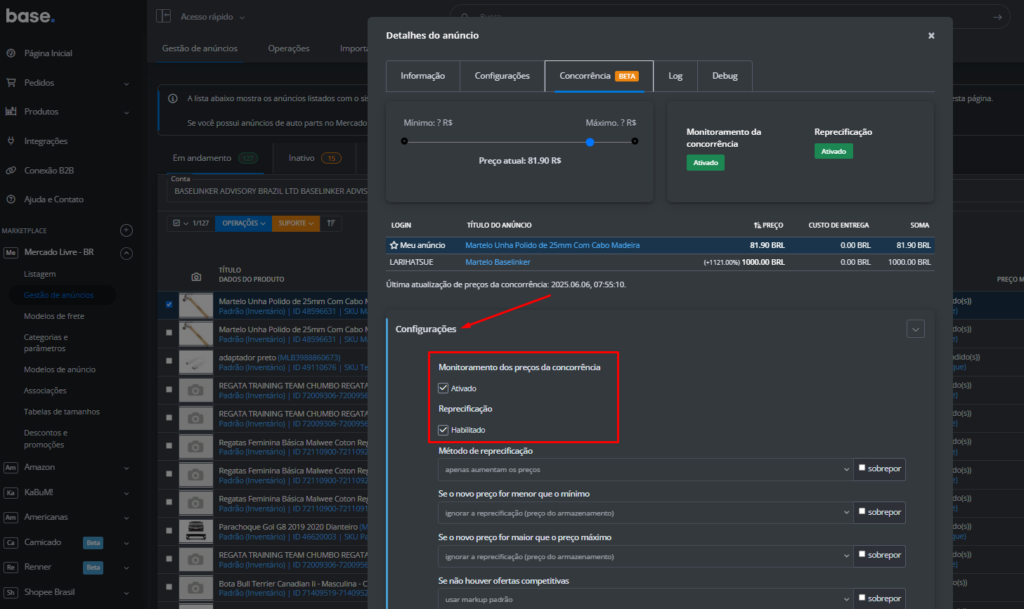Screen dimensions: 1024x609
Task: Click the Ajuda e Contato help icon
Action: (11, 199)
